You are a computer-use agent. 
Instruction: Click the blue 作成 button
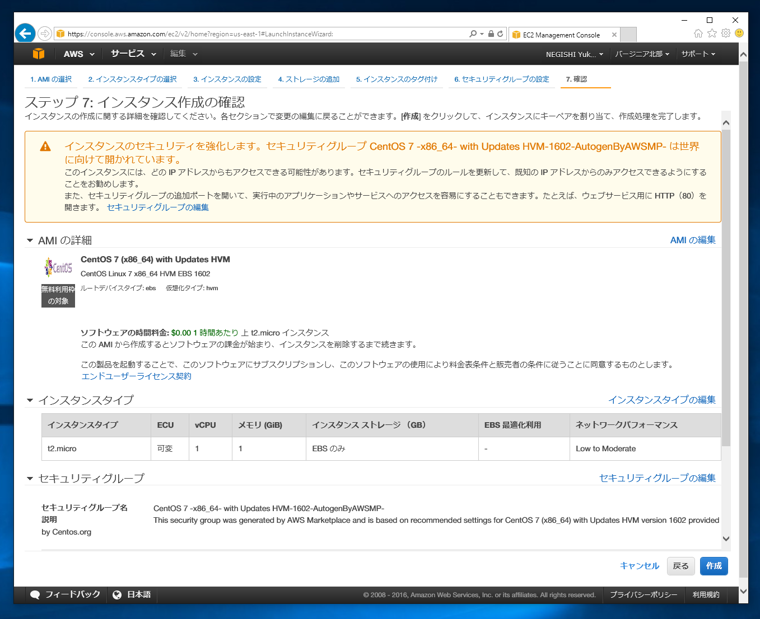[714, 566]
